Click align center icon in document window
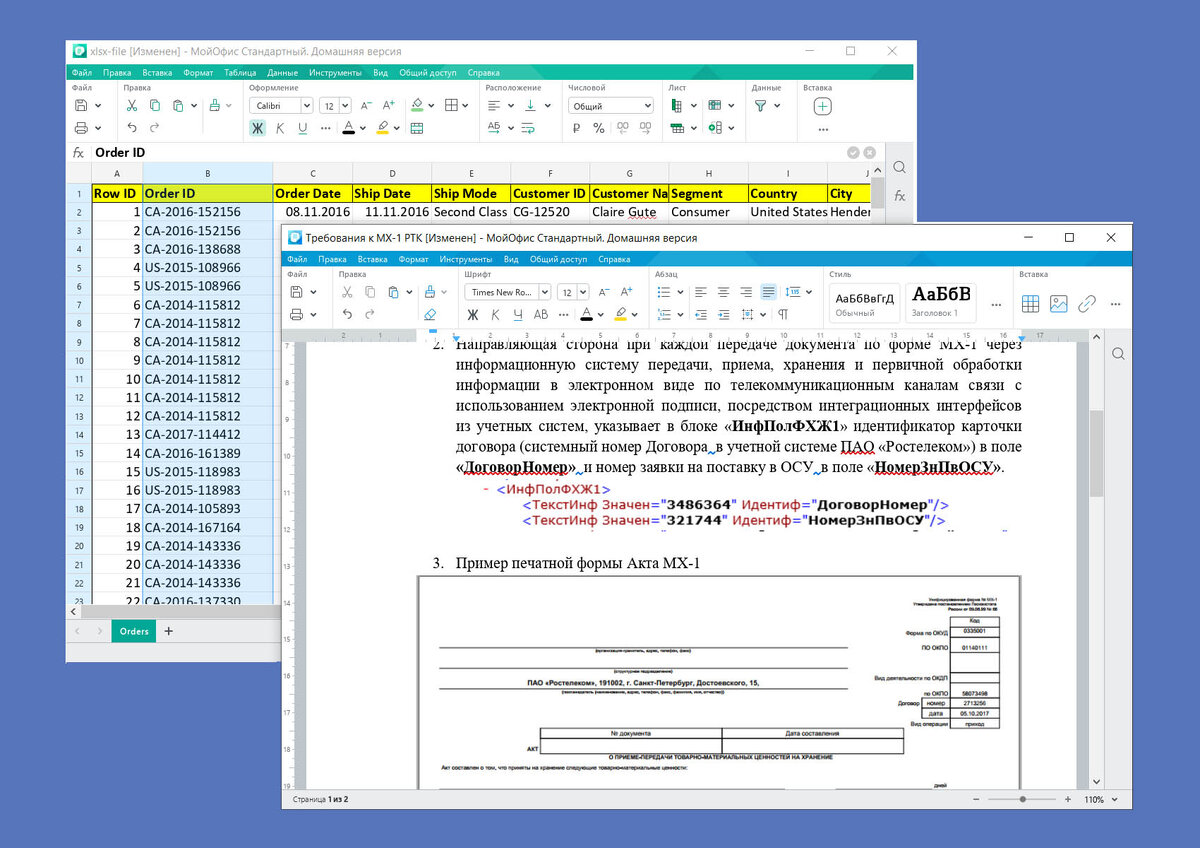Screen dimensions: 1200x848 click(x=723, y=292)
